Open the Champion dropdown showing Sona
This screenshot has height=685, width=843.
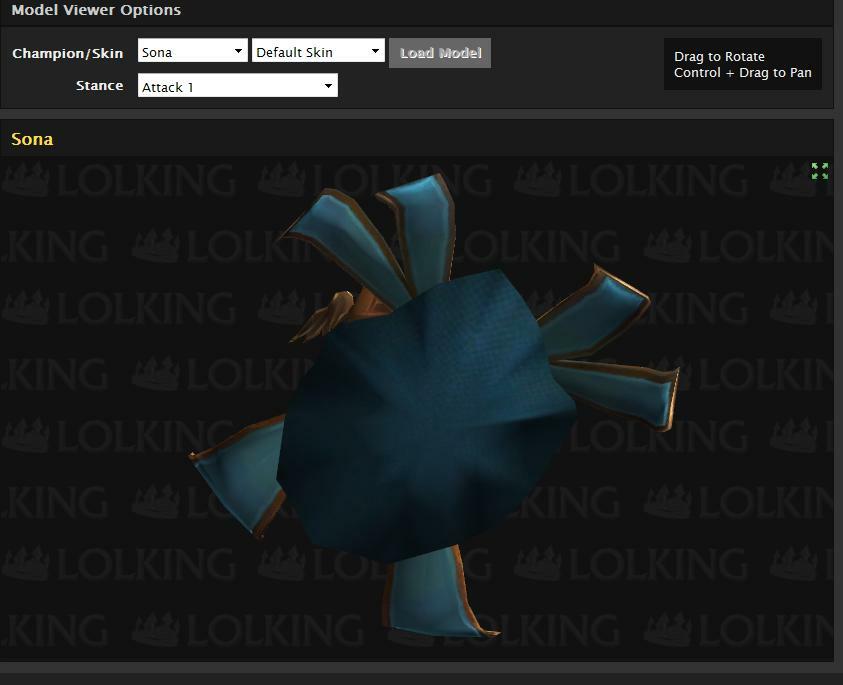(192, 52)
